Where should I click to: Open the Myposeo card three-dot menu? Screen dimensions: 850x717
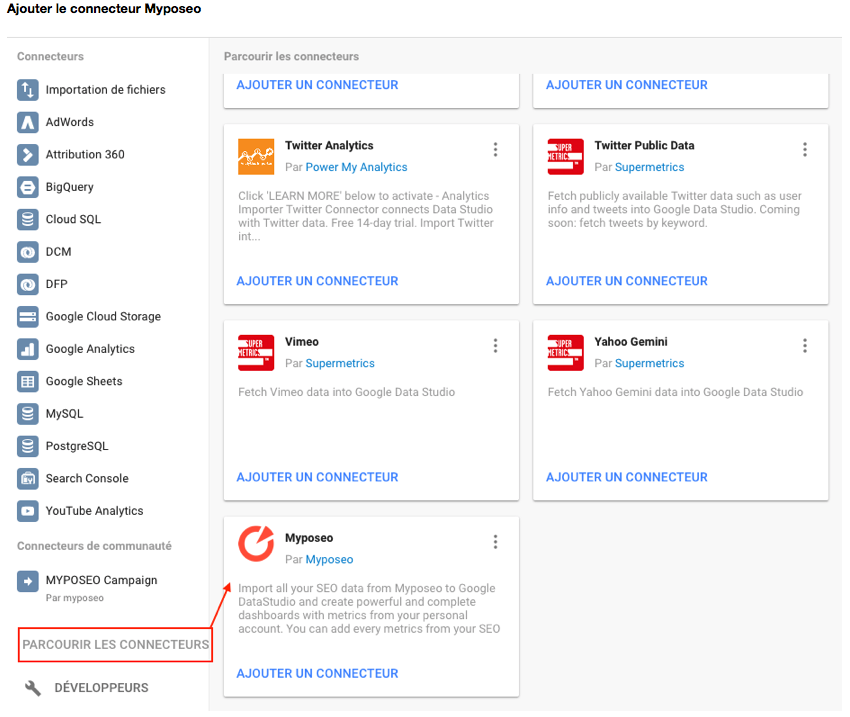(x=495, y=542)
